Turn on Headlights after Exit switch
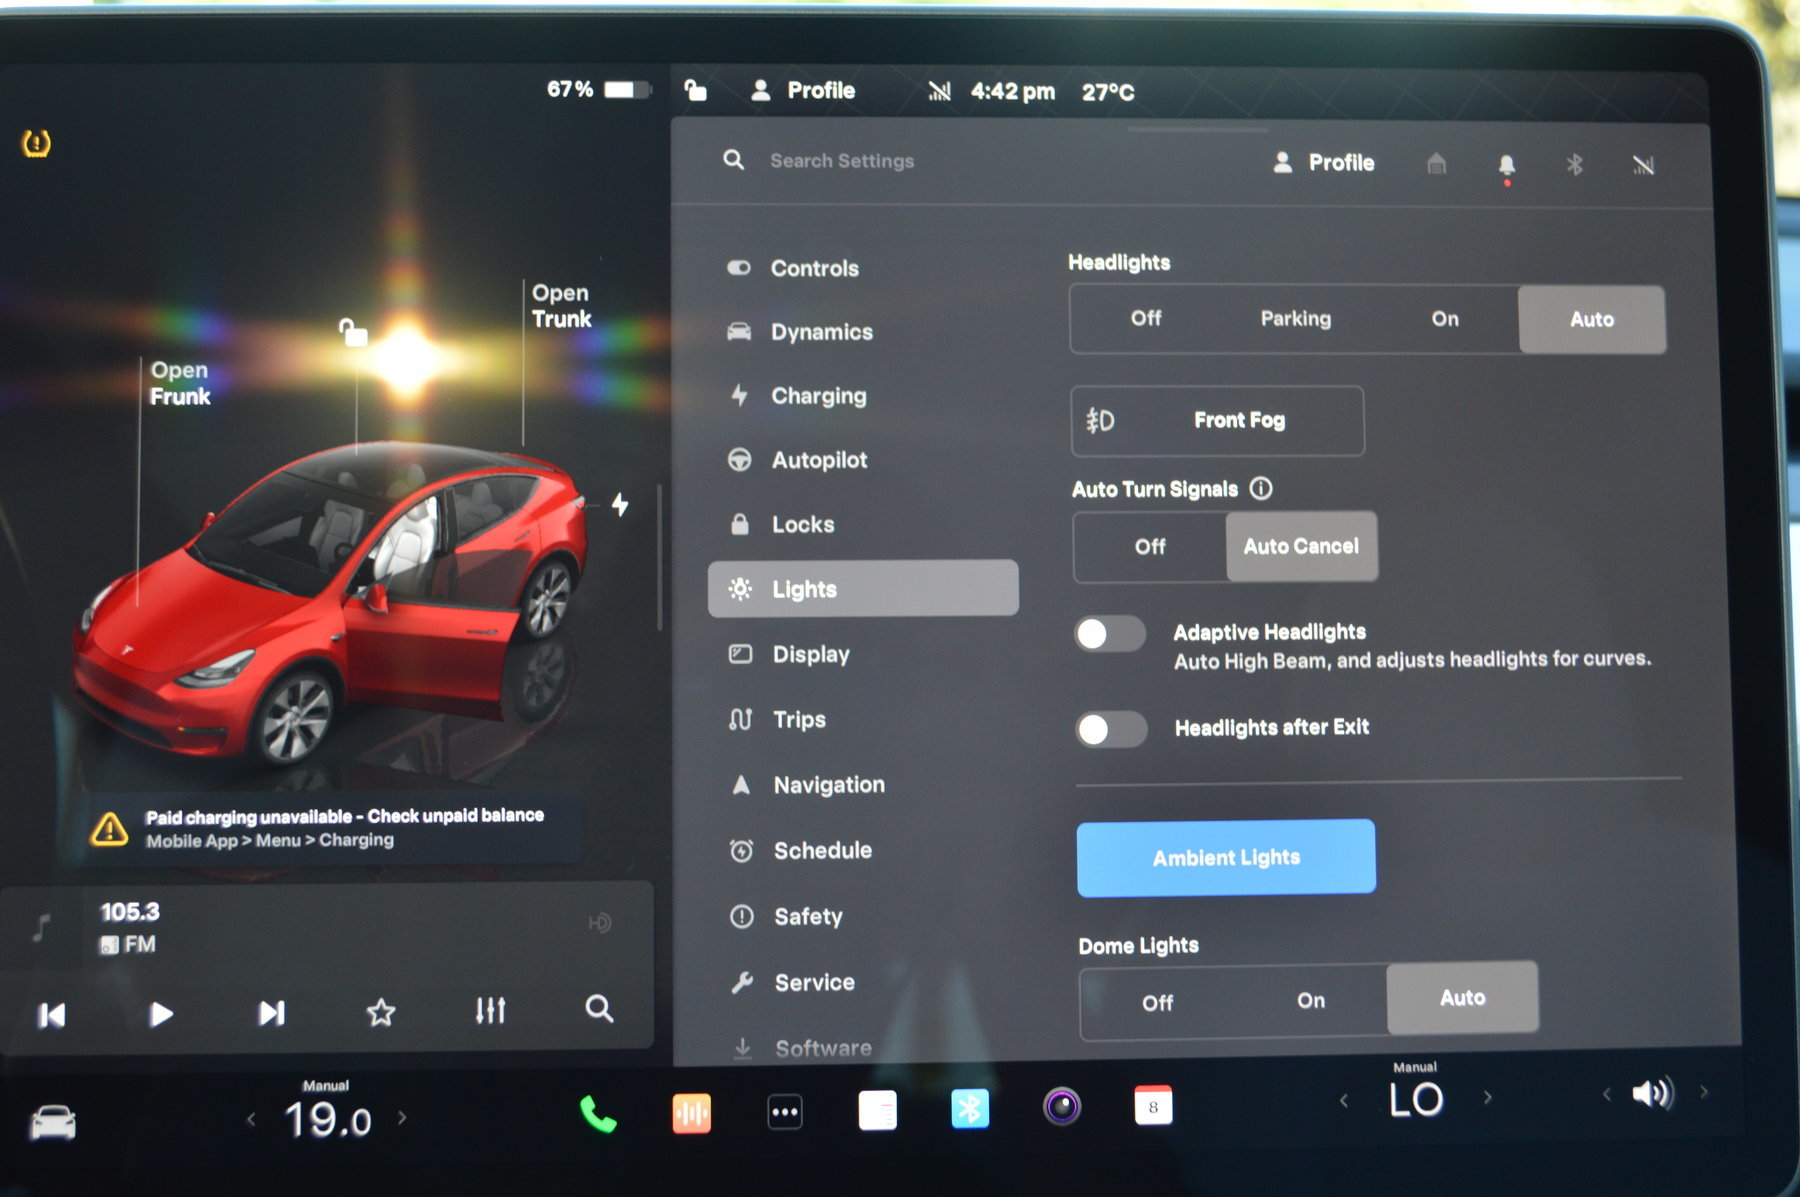 click(x=1111, y=729)
